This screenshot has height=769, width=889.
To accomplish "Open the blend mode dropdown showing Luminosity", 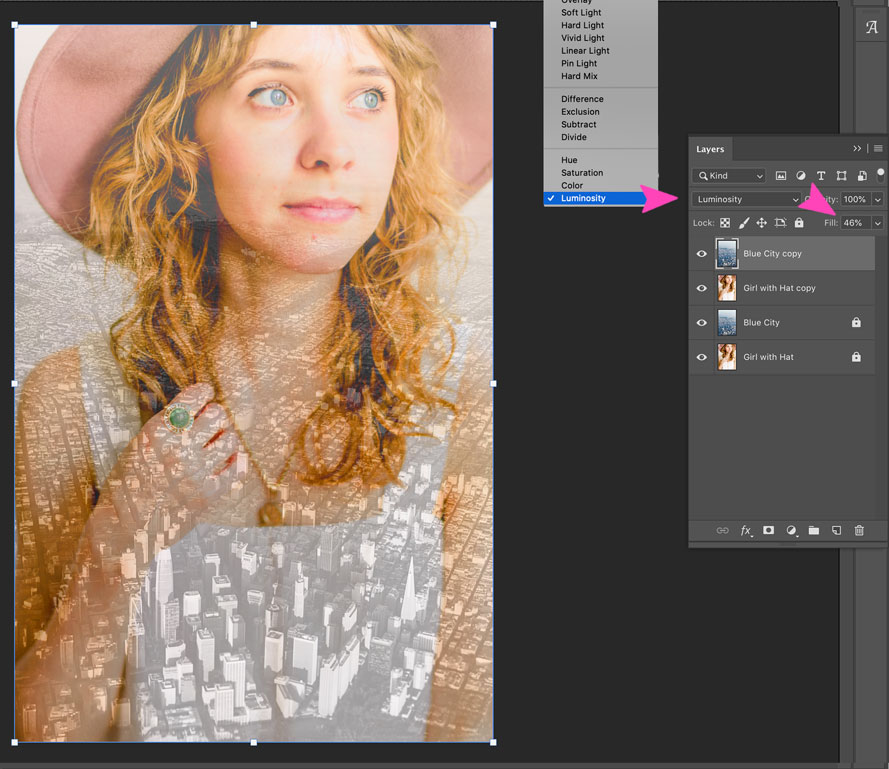I will (x=745, y=199).
